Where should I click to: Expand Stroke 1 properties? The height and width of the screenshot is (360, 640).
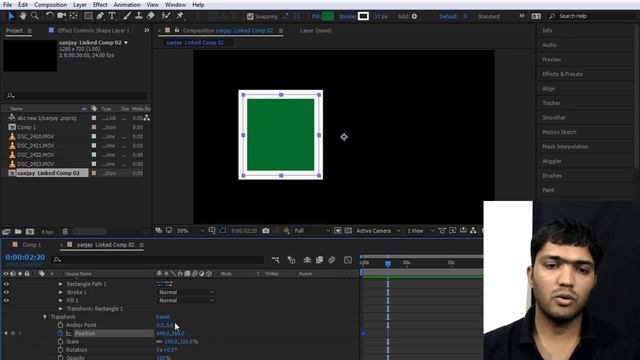(61, 292)
